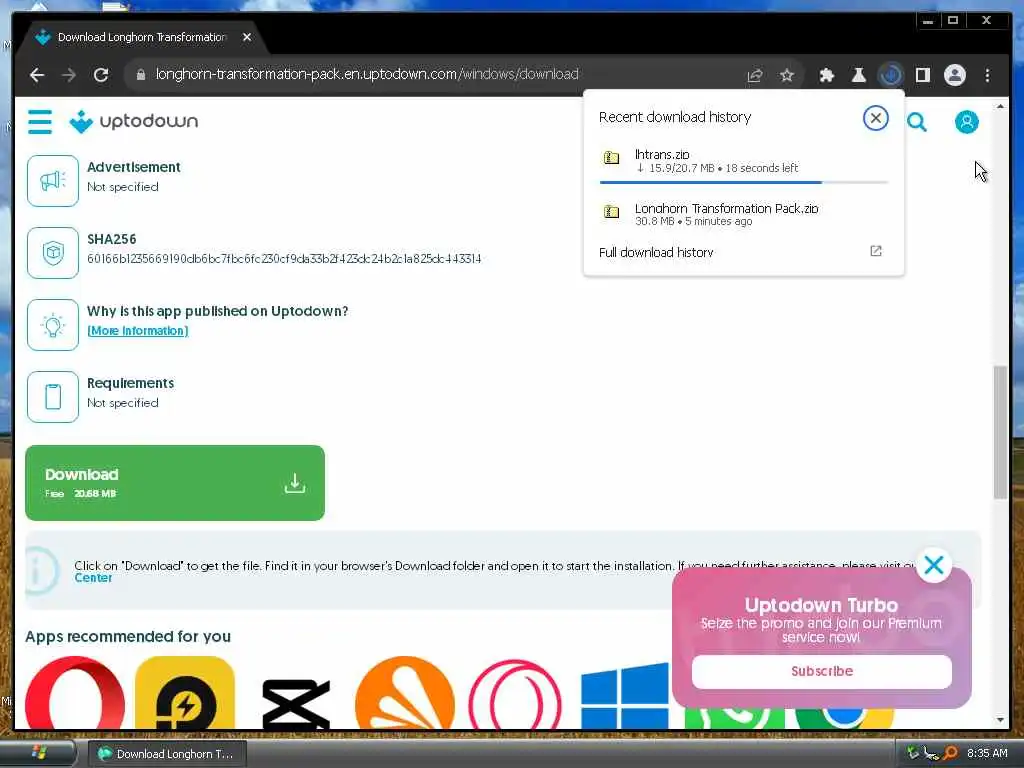
Task: Click the magnifier tray icon
Action: (950, 753)
